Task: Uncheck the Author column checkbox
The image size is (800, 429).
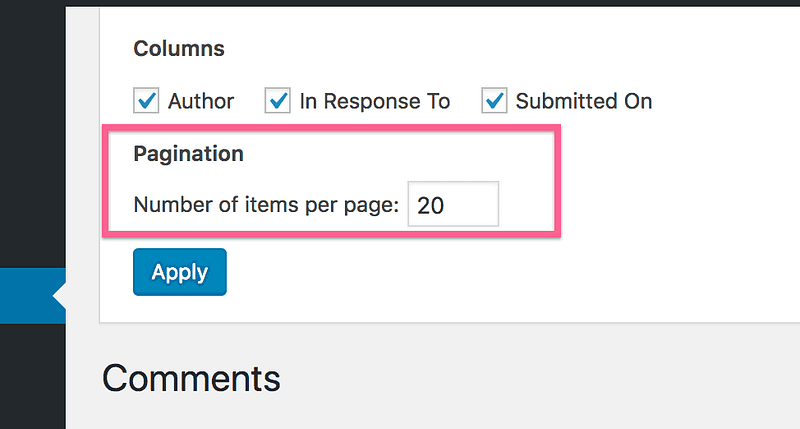Action: point(146,101)
